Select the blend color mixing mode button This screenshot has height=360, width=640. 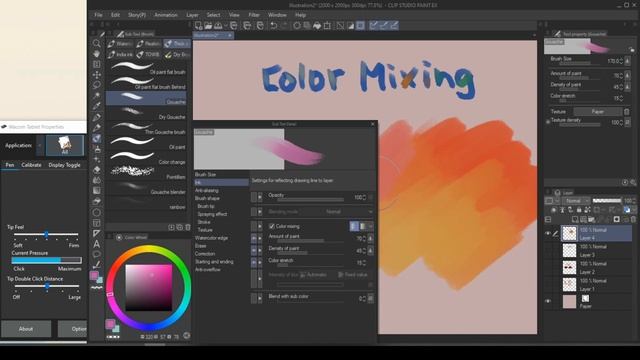[x=354, y=226]
